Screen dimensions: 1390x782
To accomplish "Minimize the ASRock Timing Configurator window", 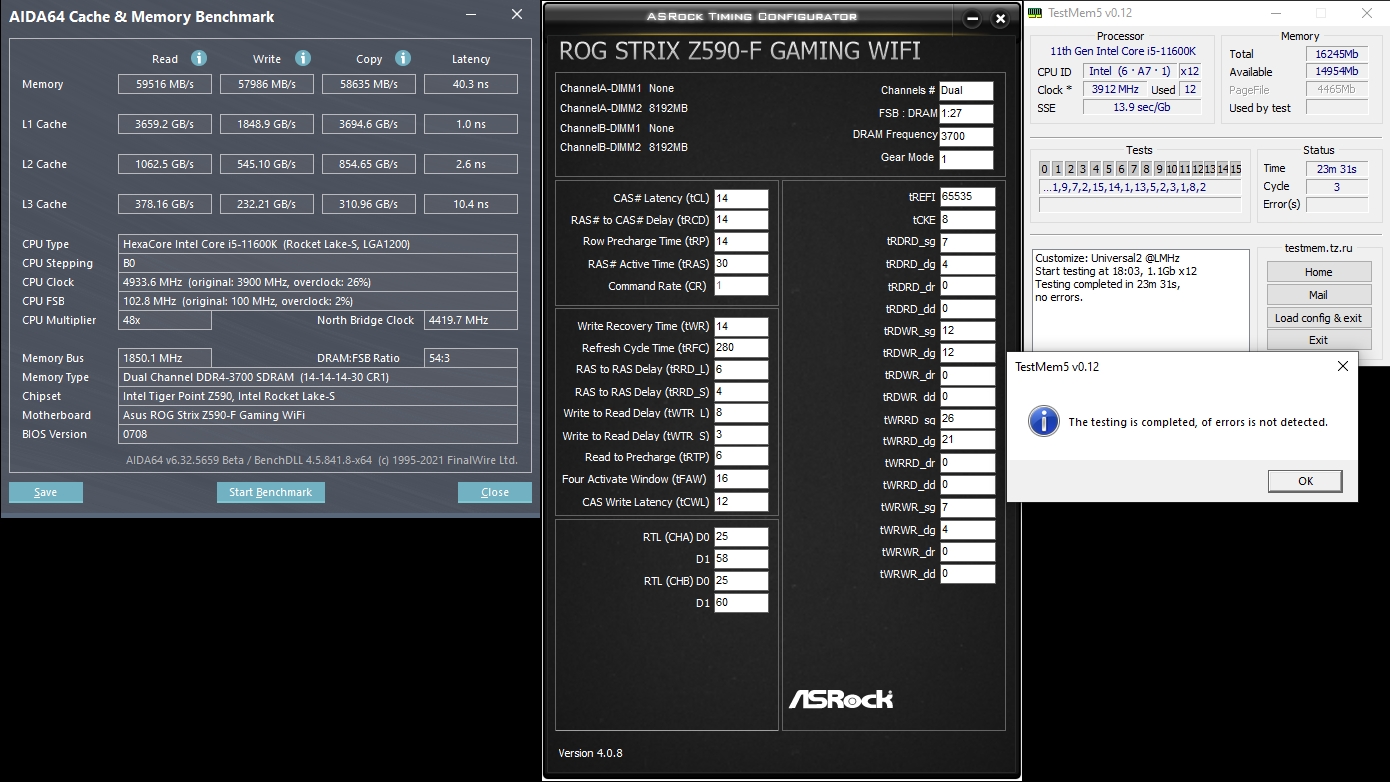I will coord(974,18).
